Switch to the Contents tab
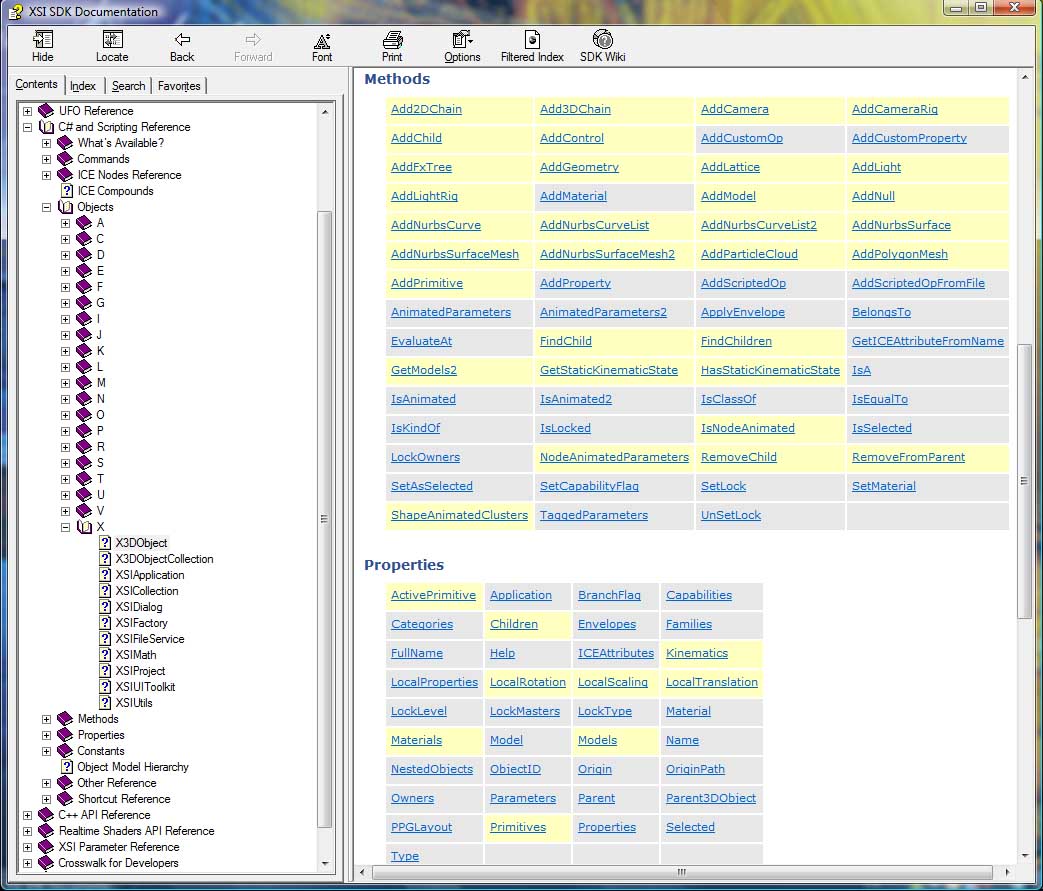 [x=37, y=84]
